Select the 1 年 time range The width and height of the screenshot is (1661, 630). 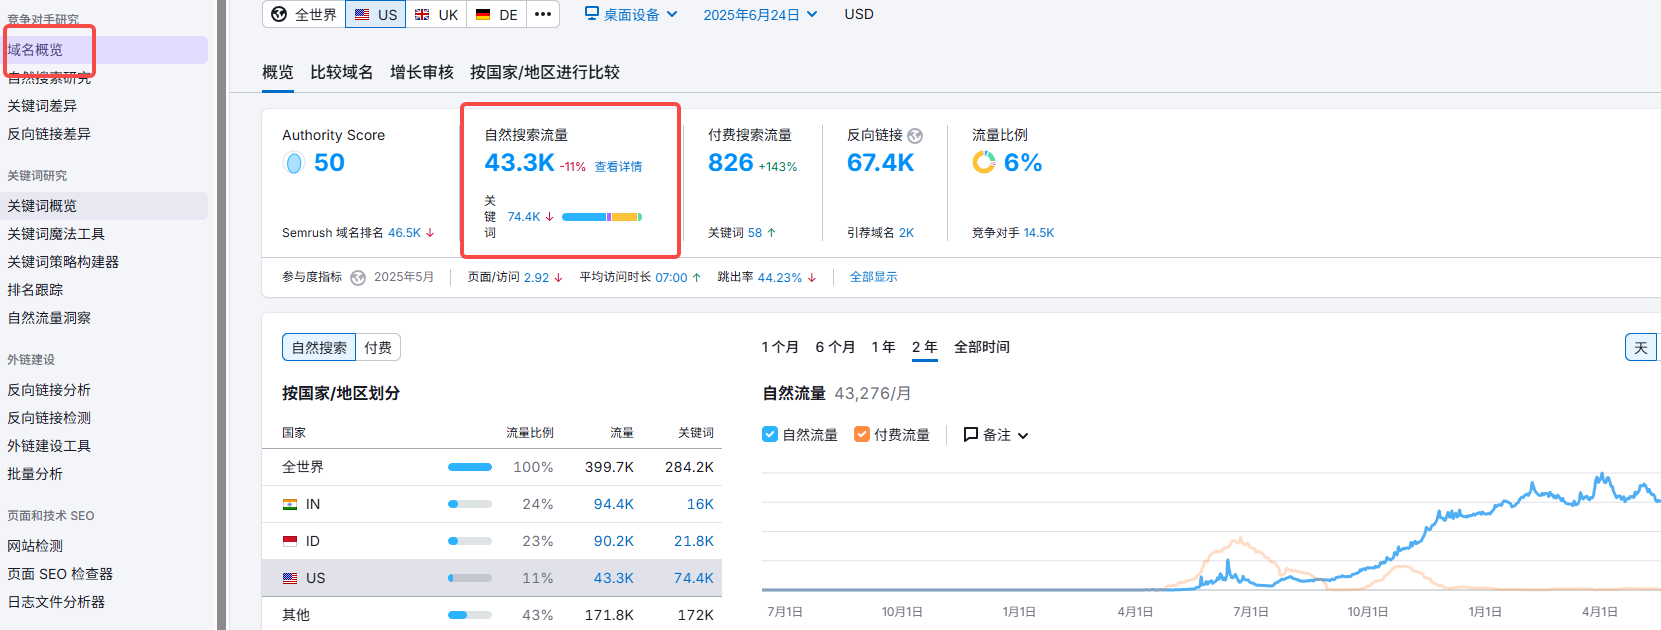(x=883, y=347)
